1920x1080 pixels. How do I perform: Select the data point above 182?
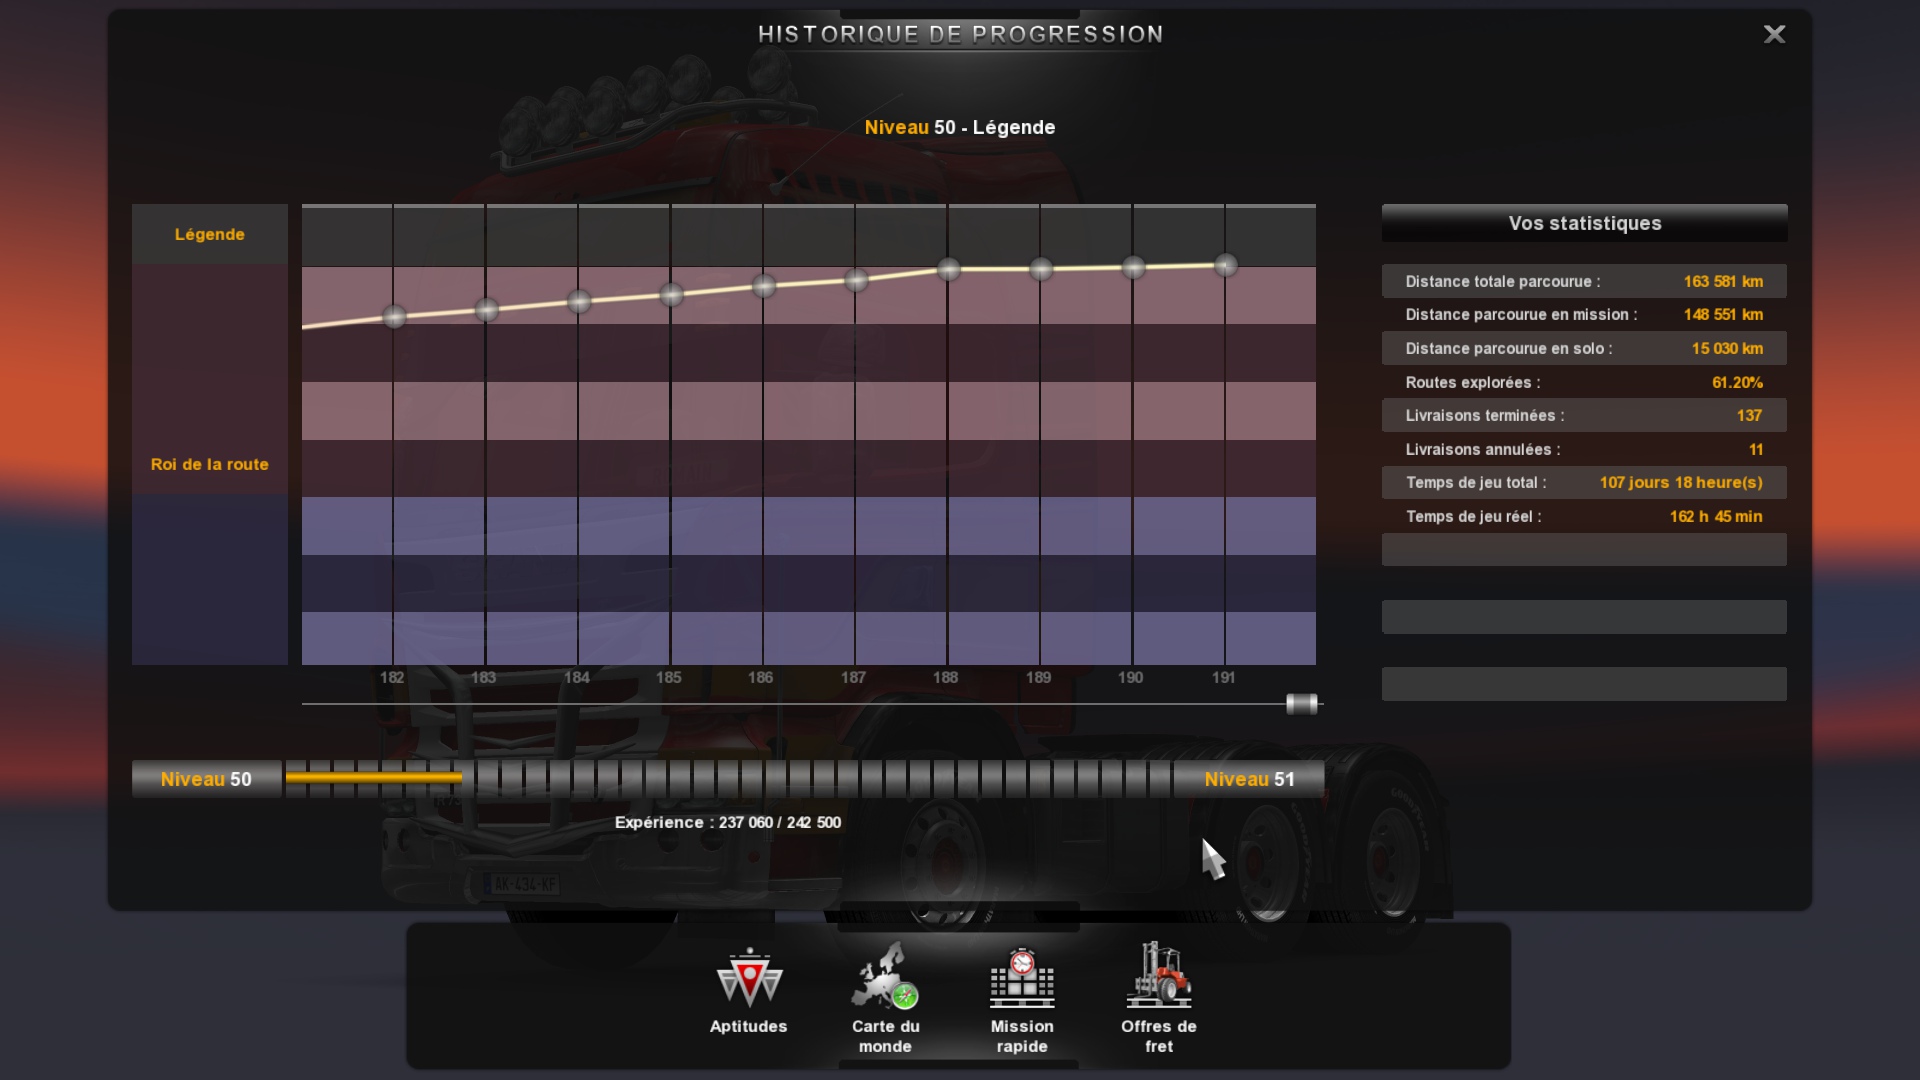(x=394, y=317)
